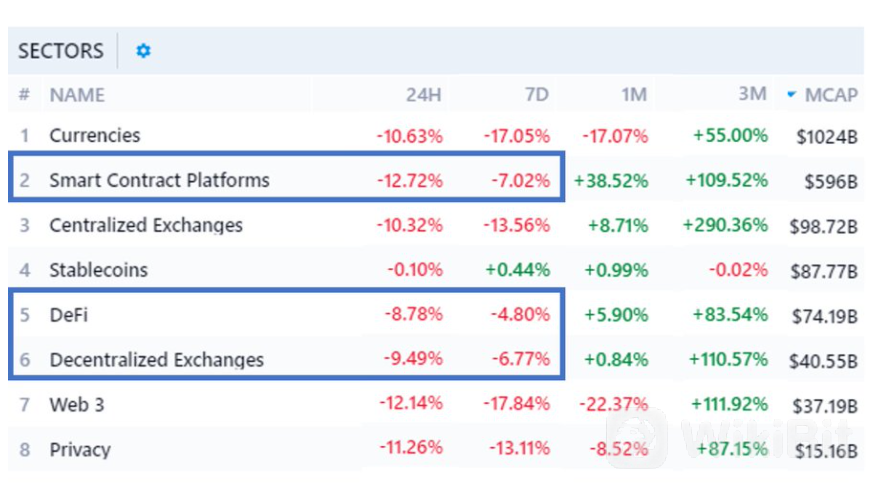Sort by the 1M column header
This screenshot has width=871, height=490.
click(x=633, y=95)
